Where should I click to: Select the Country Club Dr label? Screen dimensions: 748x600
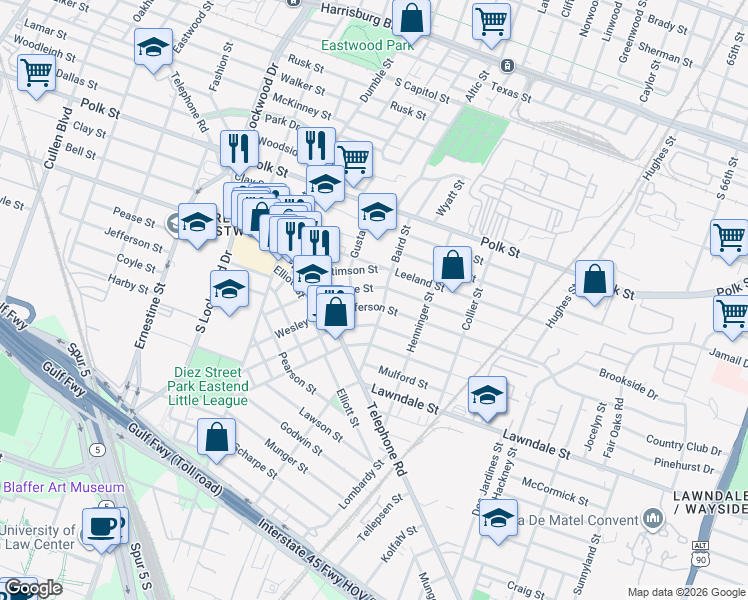[x=684, y=445]
